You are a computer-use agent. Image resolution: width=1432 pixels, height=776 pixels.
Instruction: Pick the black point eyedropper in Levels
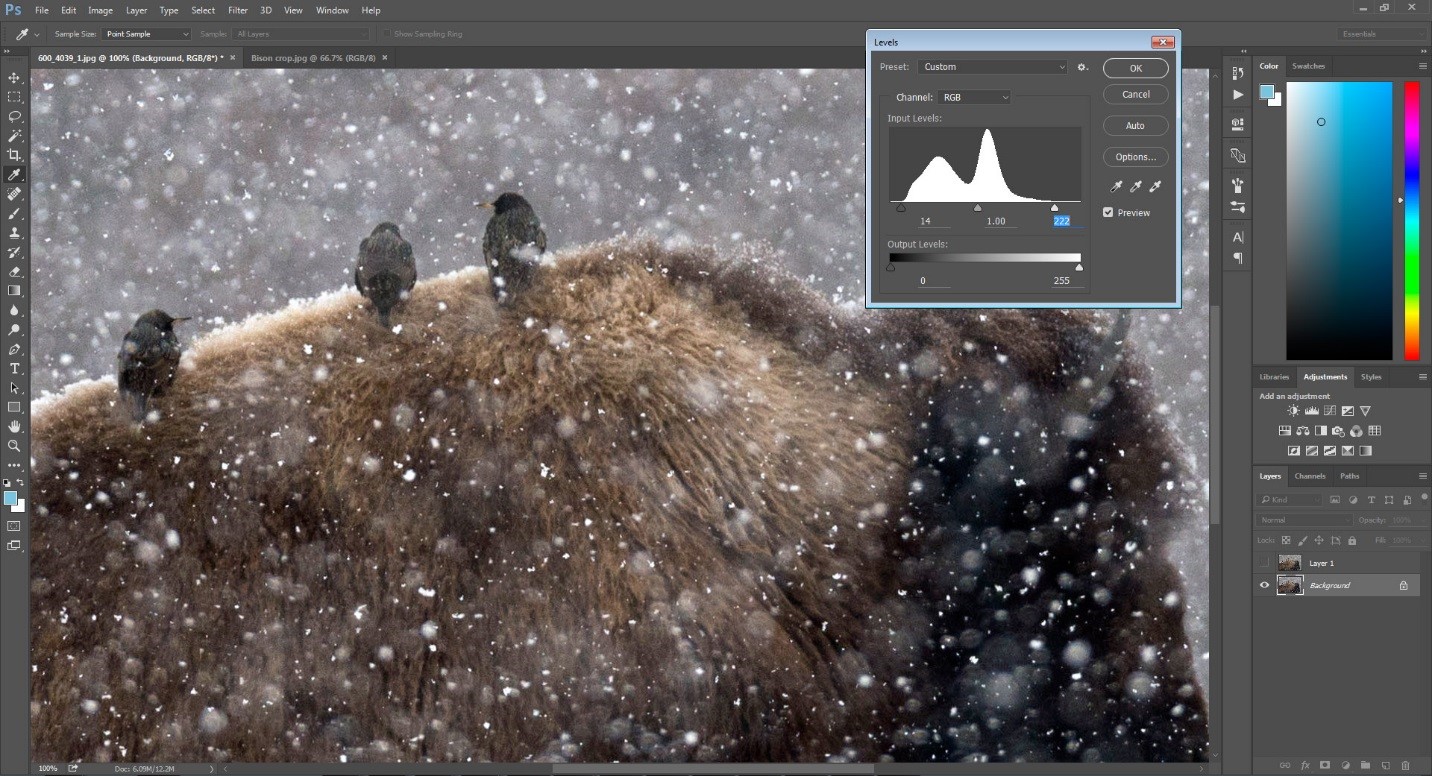1117,187
